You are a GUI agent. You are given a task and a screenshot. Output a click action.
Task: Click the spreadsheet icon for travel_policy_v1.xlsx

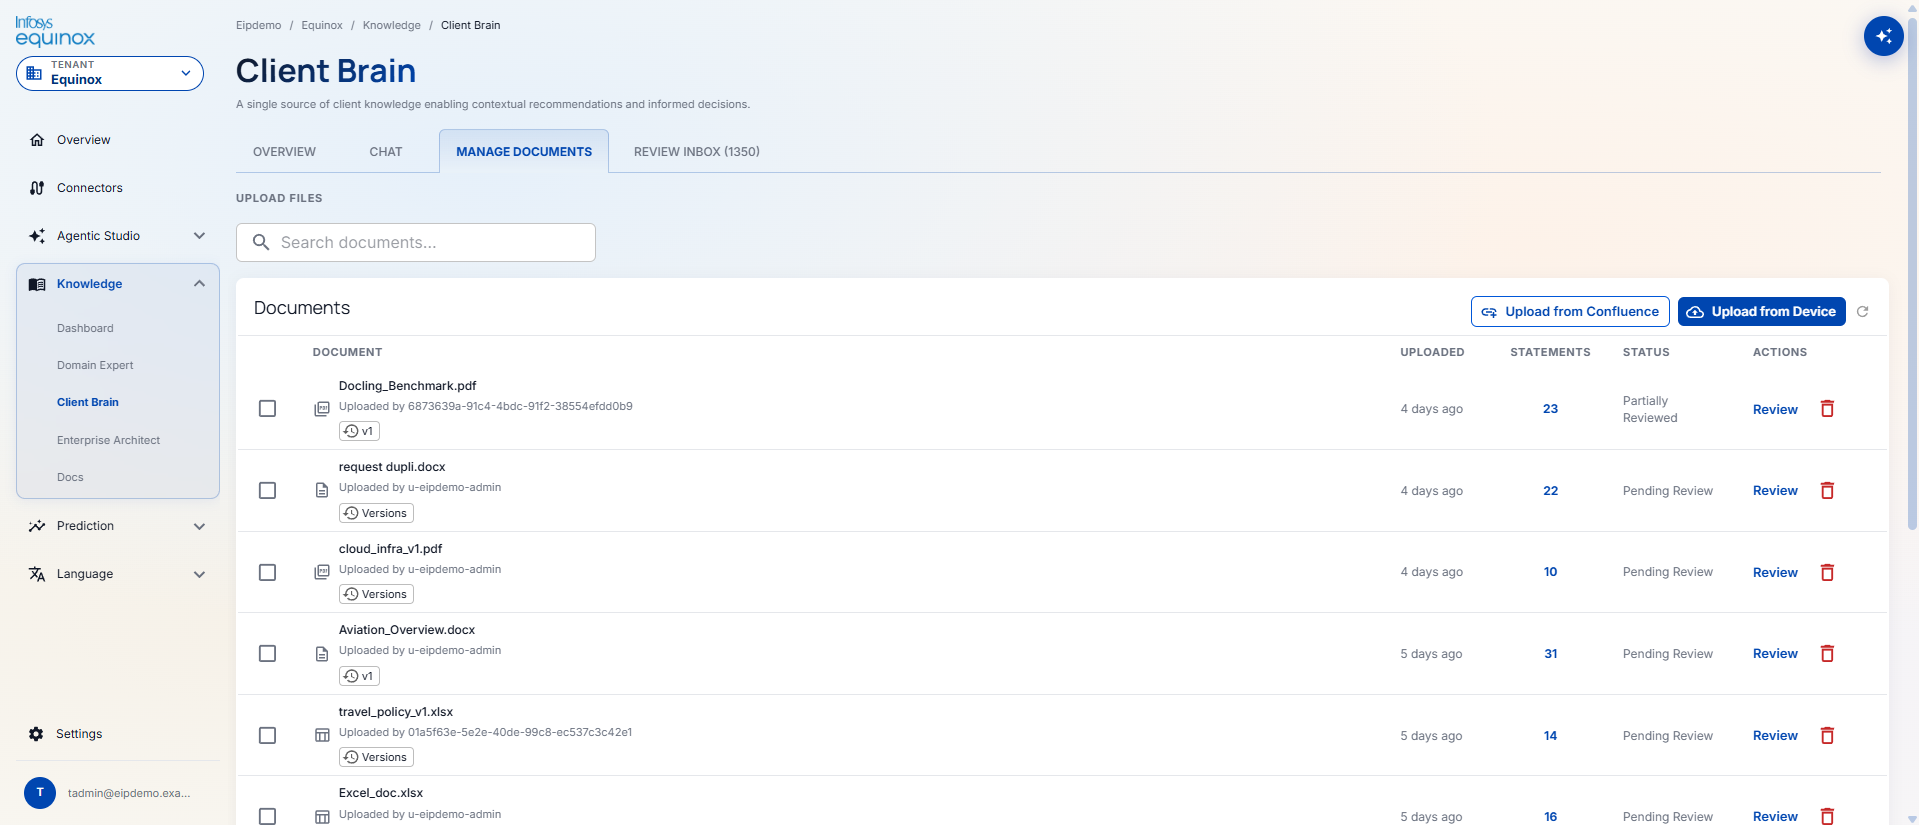[322, 736]
